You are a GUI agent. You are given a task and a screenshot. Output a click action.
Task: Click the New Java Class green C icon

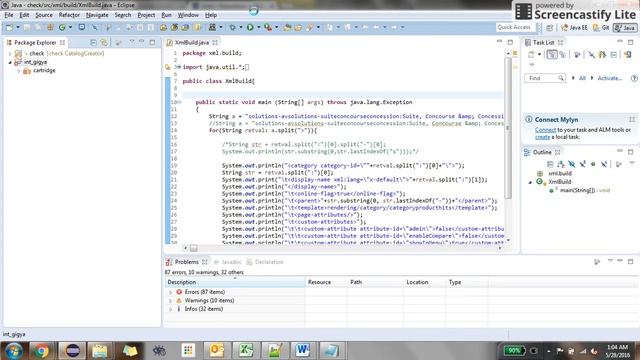tap(62, 27)
